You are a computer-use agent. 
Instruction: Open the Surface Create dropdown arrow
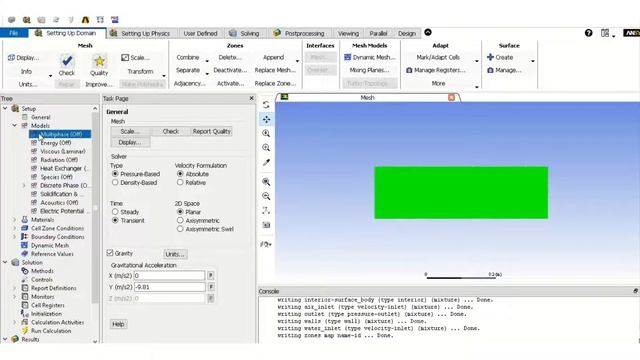[x=533, y=61]
